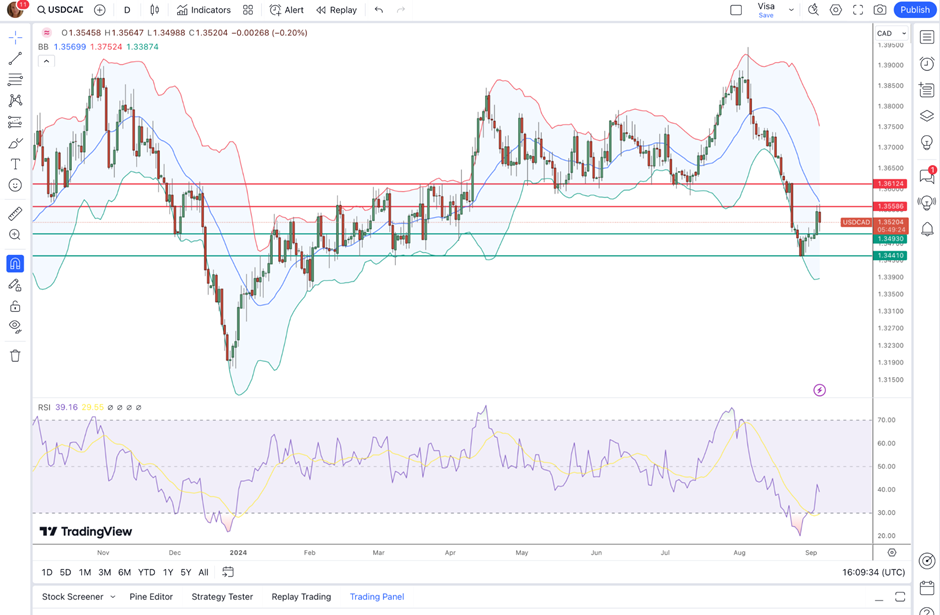This screenshot has width=940, height=615.
Task: Hide all drawings with eye icon
Action: click(15, 326)
